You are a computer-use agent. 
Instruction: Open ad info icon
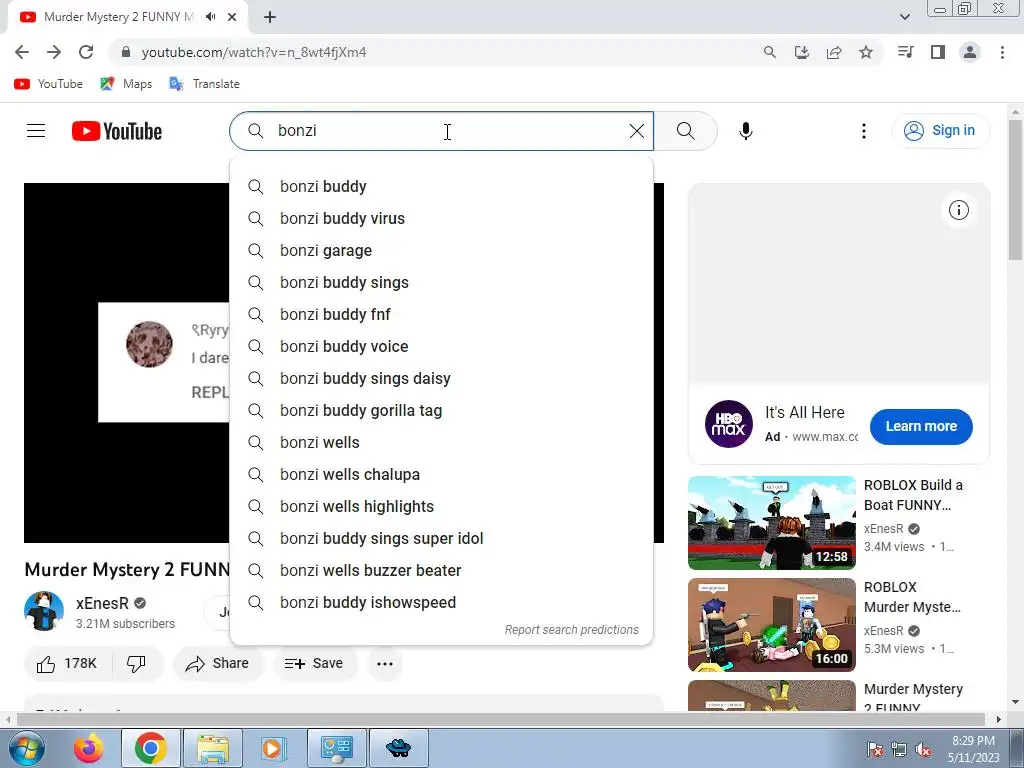[x=959, y=210]
